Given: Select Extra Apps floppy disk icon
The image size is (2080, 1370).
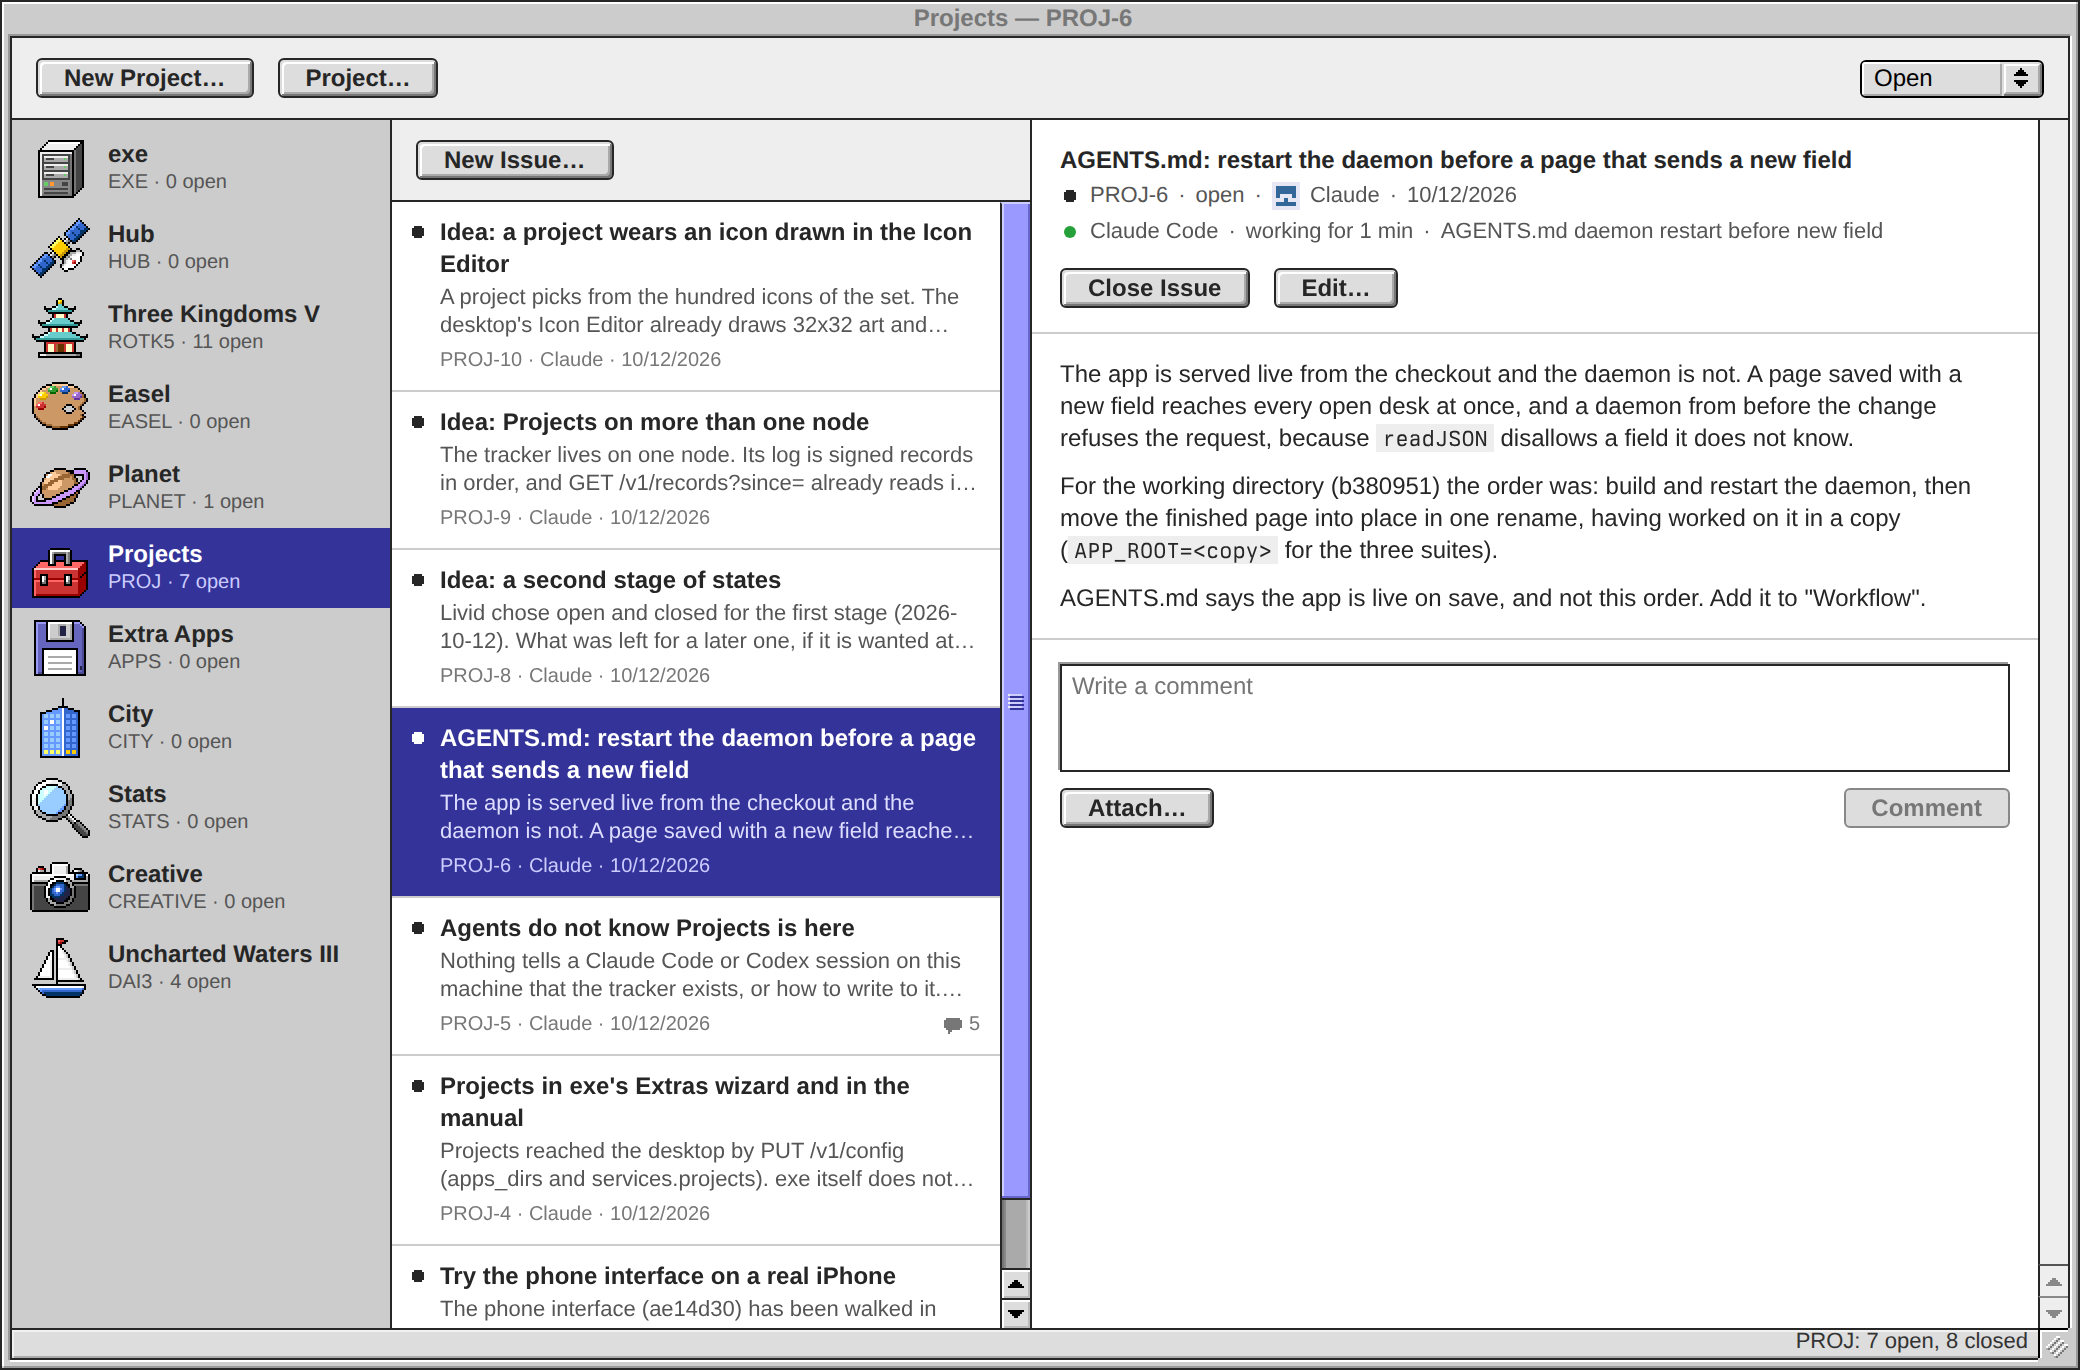Looking at the screenshot, I should (60, 648).
